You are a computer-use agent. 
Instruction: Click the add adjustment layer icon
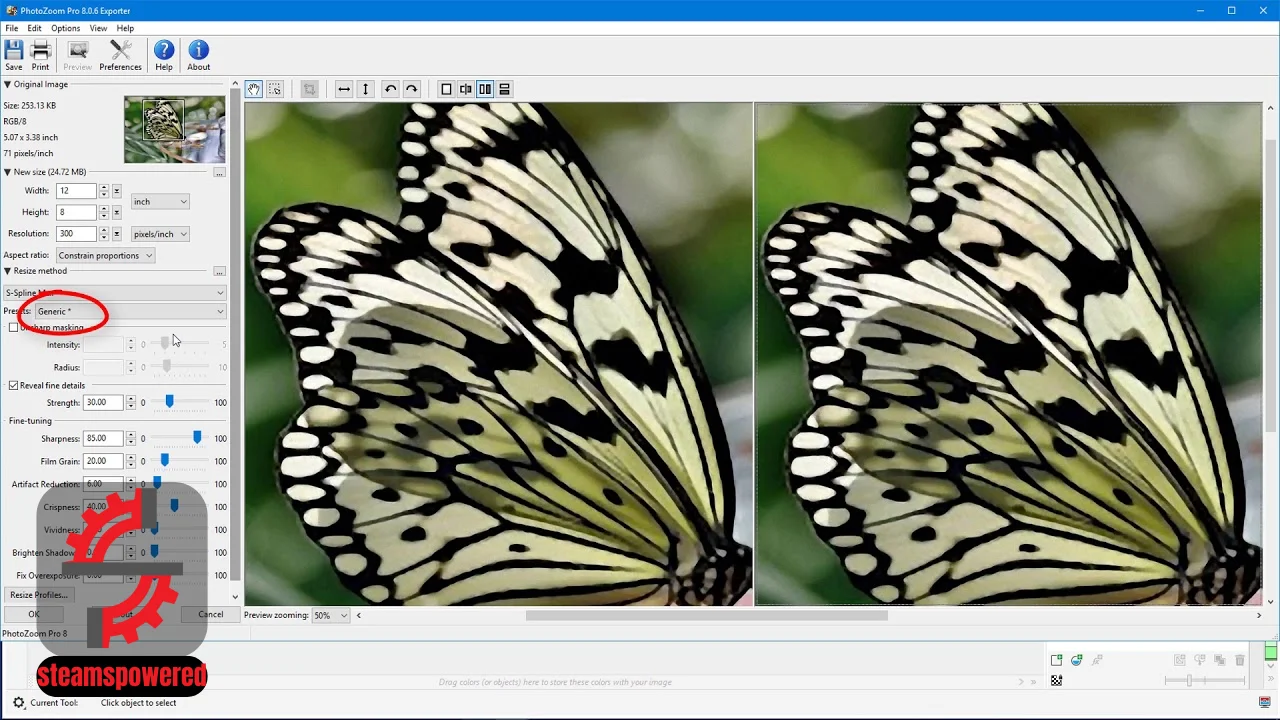(x=1077, y=660)
